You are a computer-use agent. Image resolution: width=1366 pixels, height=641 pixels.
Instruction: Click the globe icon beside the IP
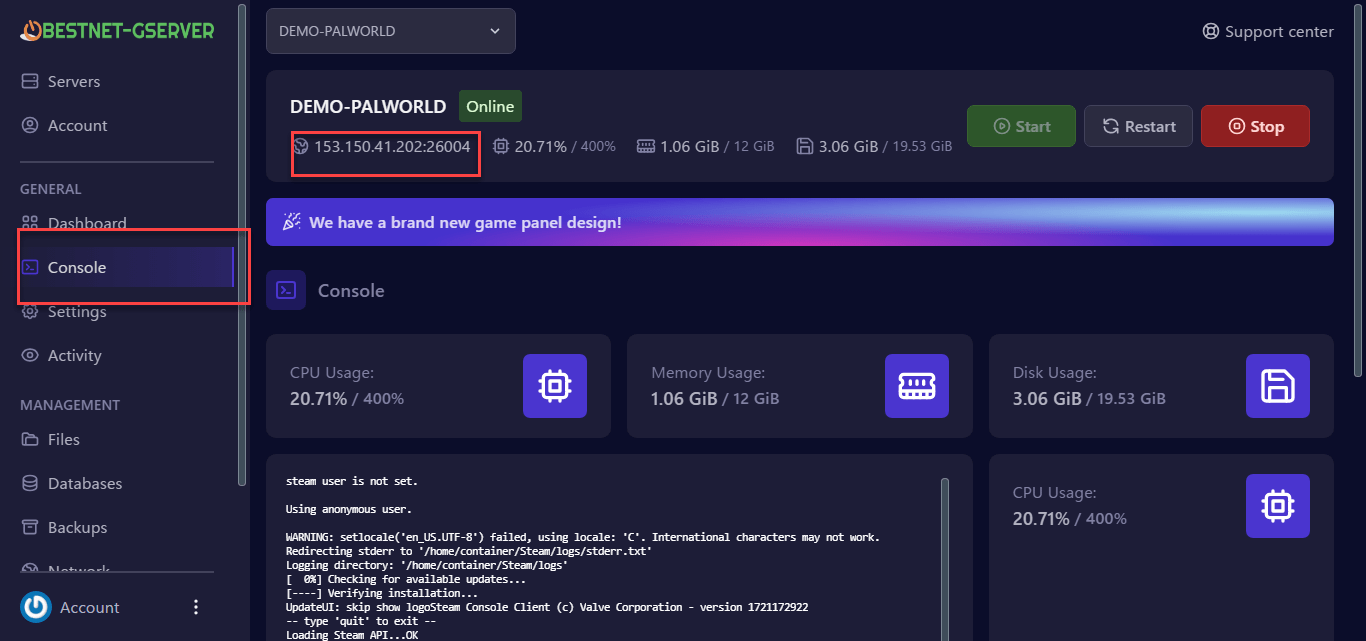(x=300, y=146)
